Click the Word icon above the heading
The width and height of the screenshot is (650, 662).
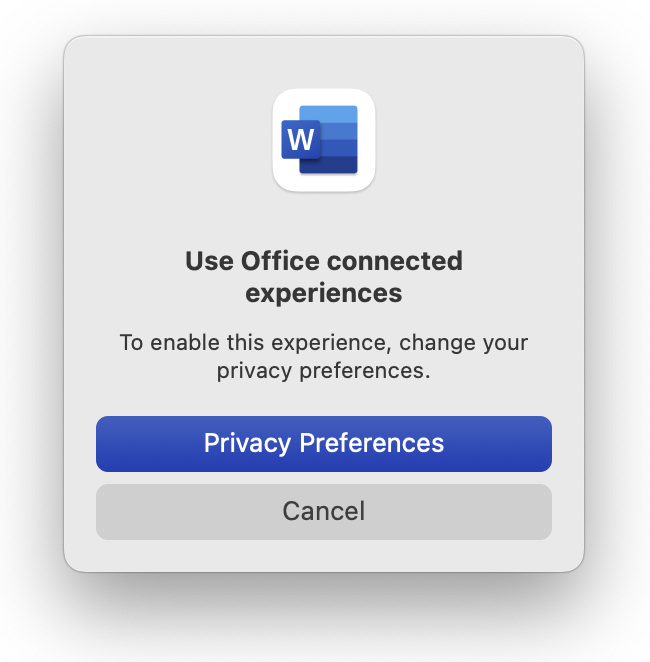click(324, 140)
